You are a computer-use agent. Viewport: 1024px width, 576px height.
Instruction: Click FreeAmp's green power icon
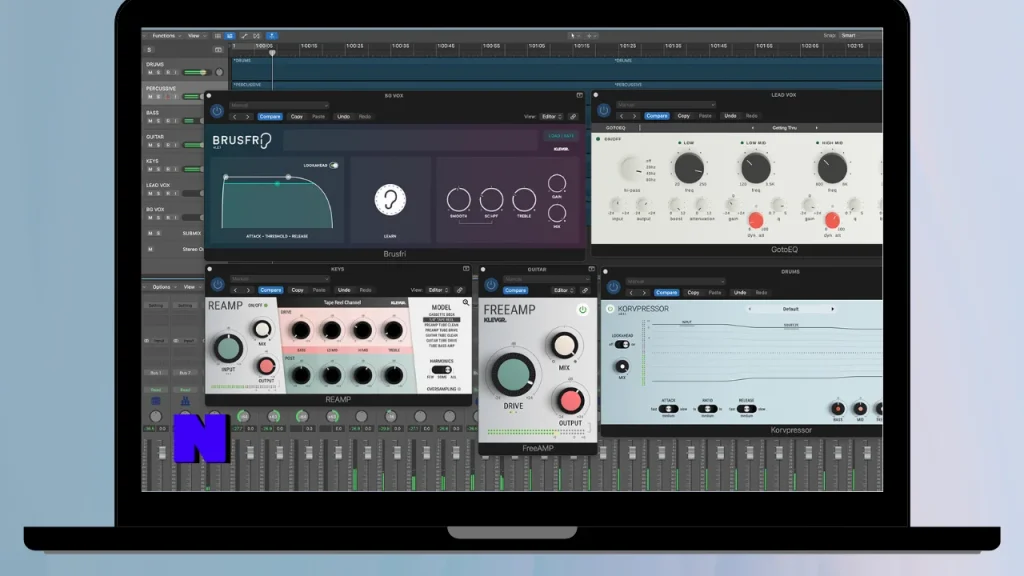582,310
